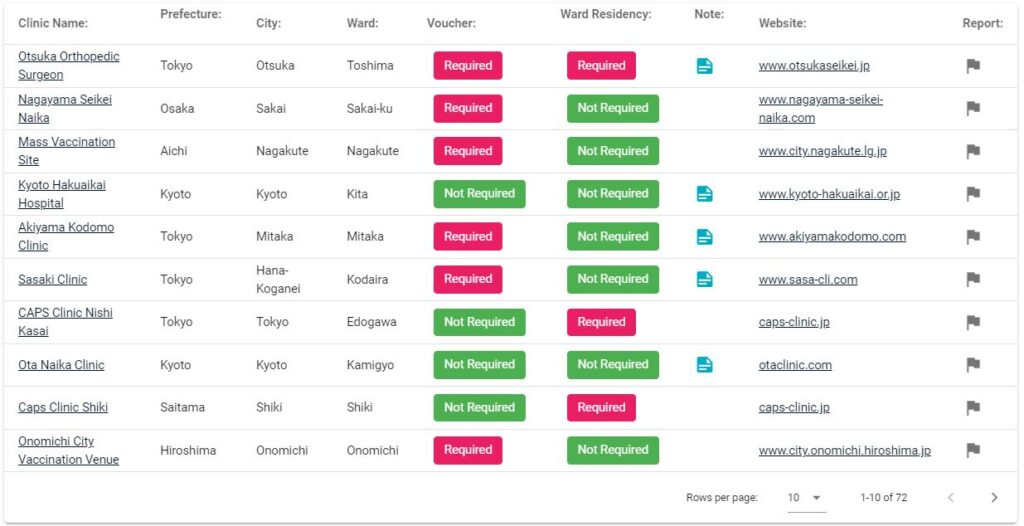Sort by the Clinic Name column header

(53, 24)
